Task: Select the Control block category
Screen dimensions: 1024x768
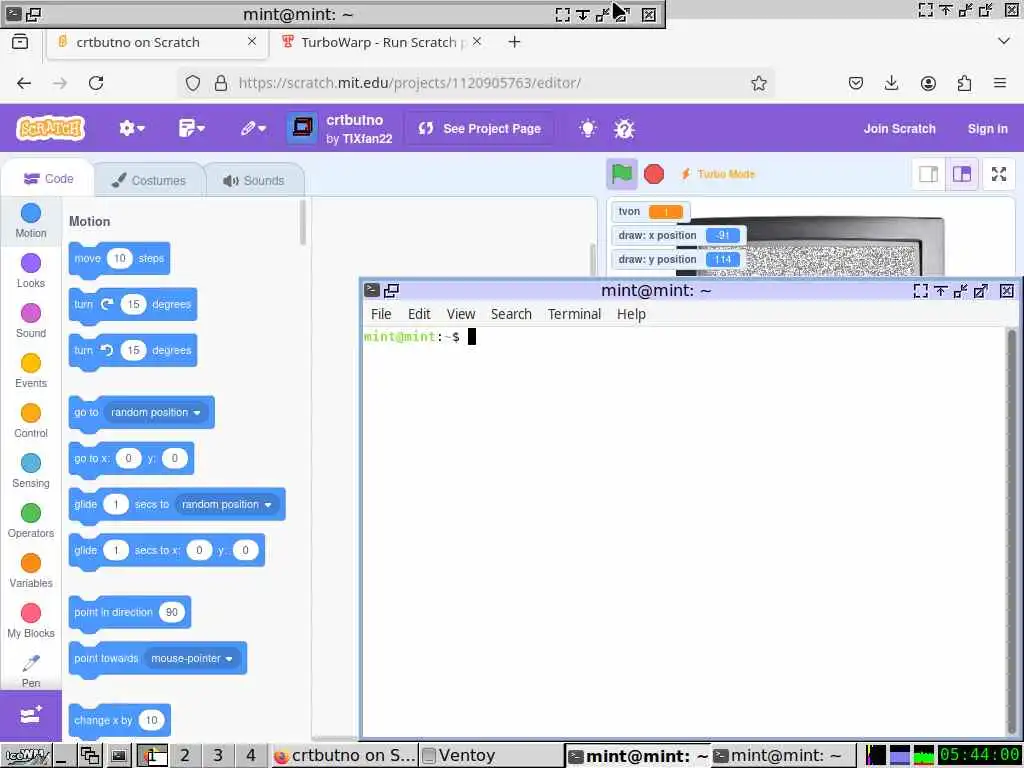Action: tap(31, 421)
